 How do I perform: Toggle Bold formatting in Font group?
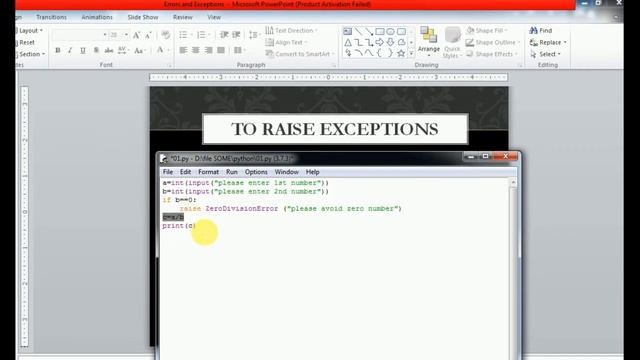point(58,50)
